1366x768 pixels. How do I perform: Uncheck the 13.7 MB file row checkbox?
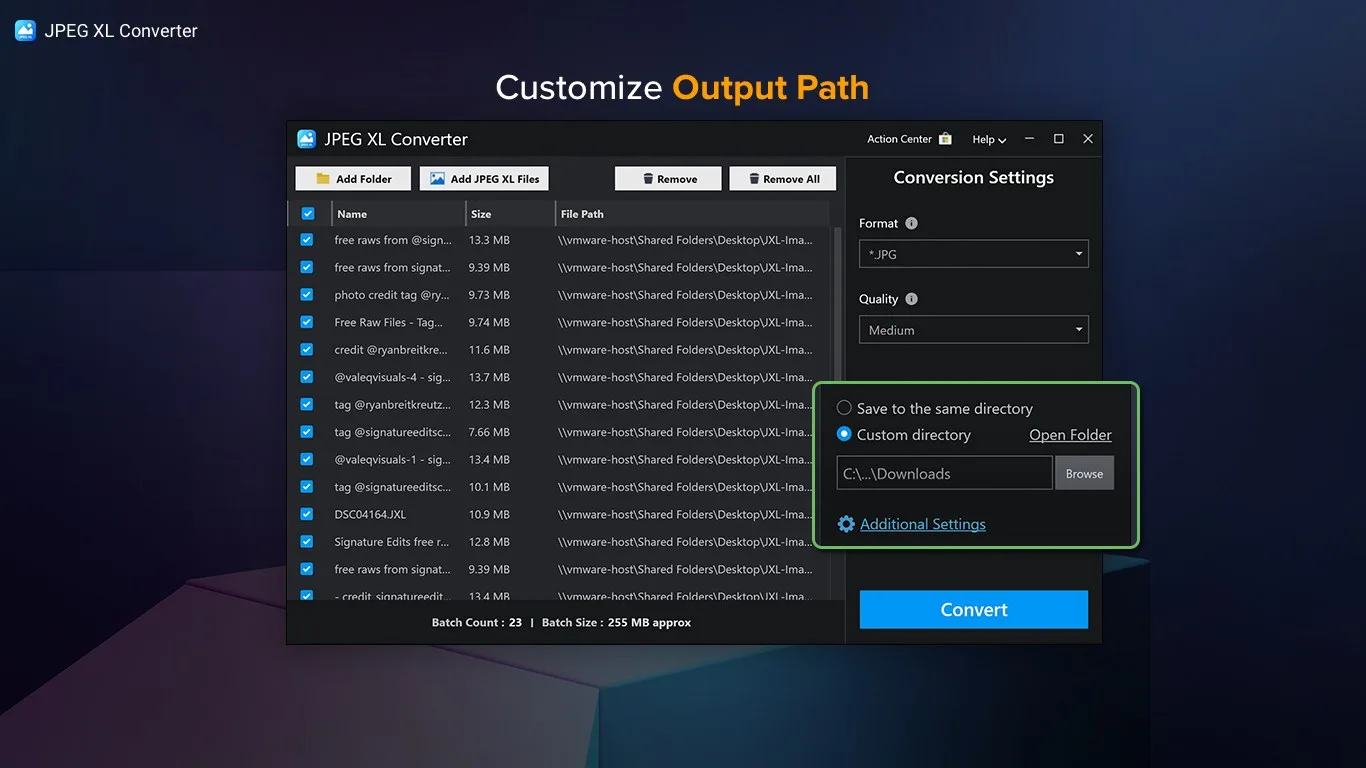307,377
